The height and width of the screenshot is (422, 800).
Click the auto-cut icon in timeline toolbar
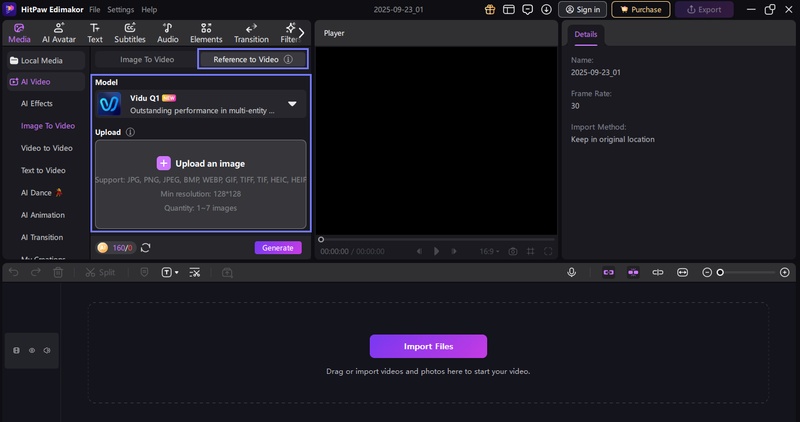[x=195, y=272]
